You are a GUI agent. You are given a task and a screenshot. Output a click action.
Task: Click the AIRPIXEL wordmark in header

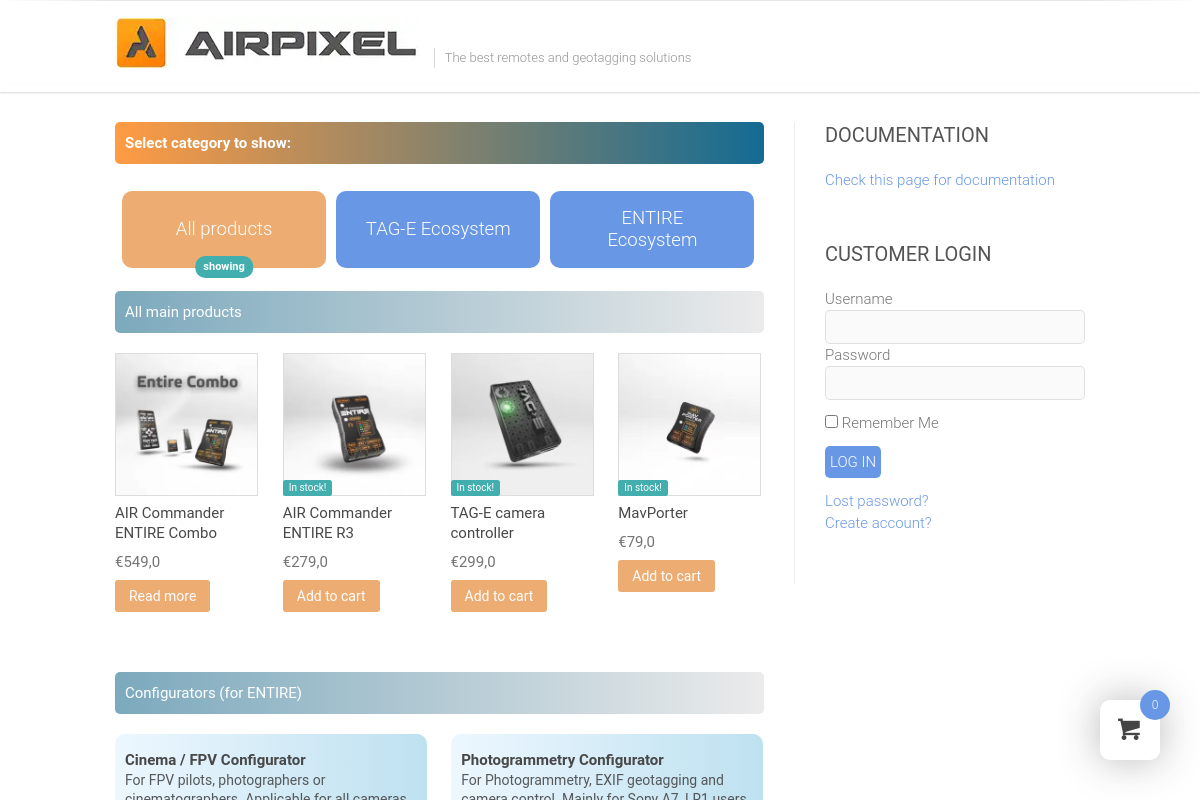click(300, 44)
